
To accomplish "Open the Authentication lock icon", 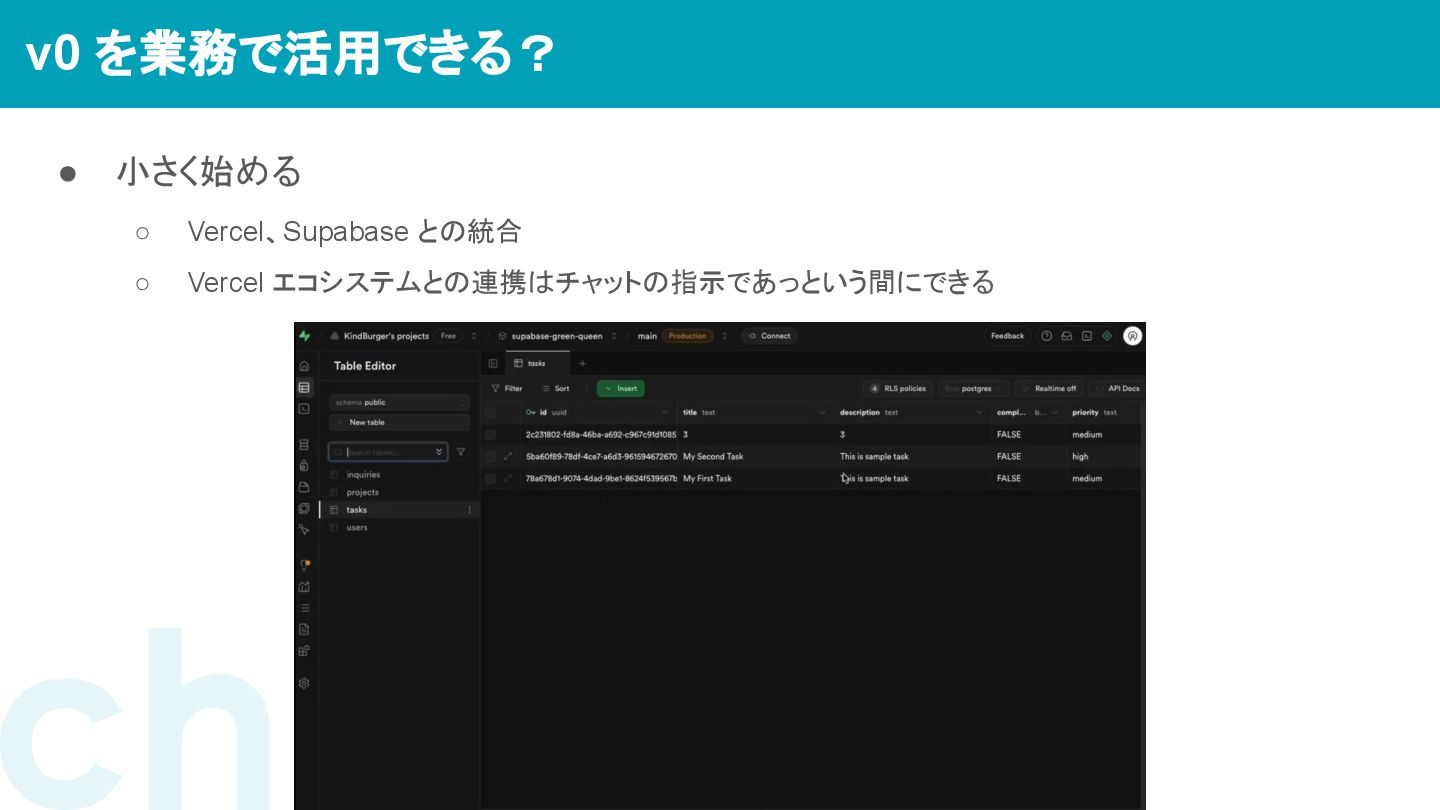I will click(x=304, y=465).
